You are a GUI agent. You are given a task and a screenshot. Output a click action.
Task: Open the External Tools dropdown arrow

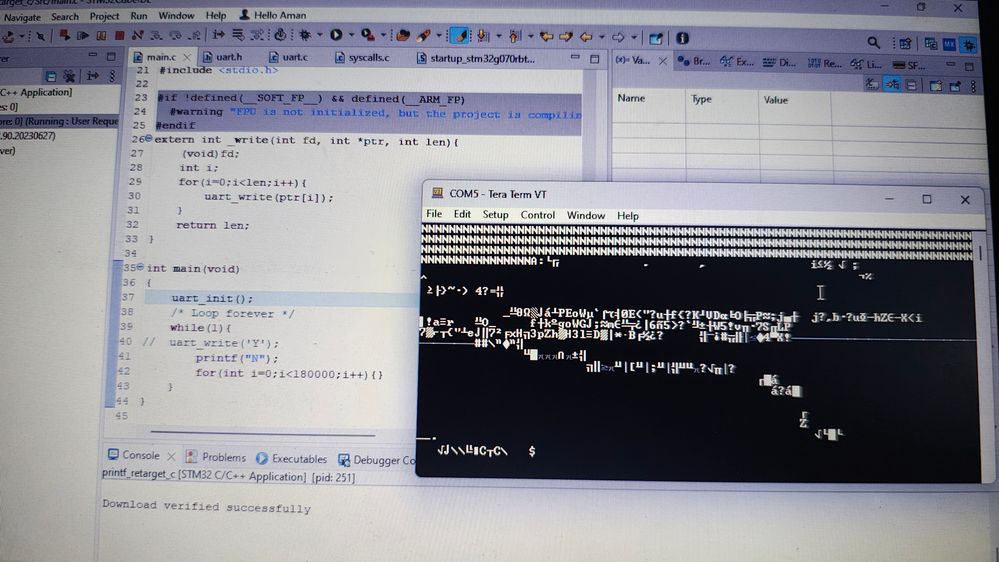pos(384,36)
